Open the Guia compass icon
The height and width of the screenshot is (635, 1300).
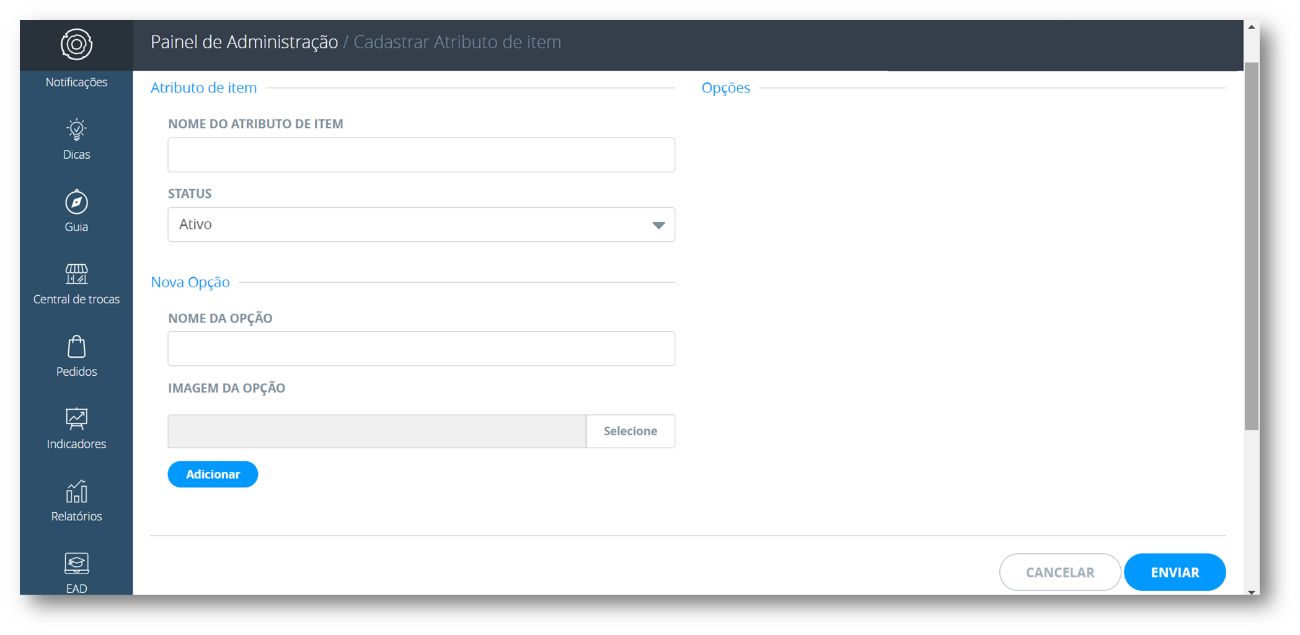(x=76, y=201)
